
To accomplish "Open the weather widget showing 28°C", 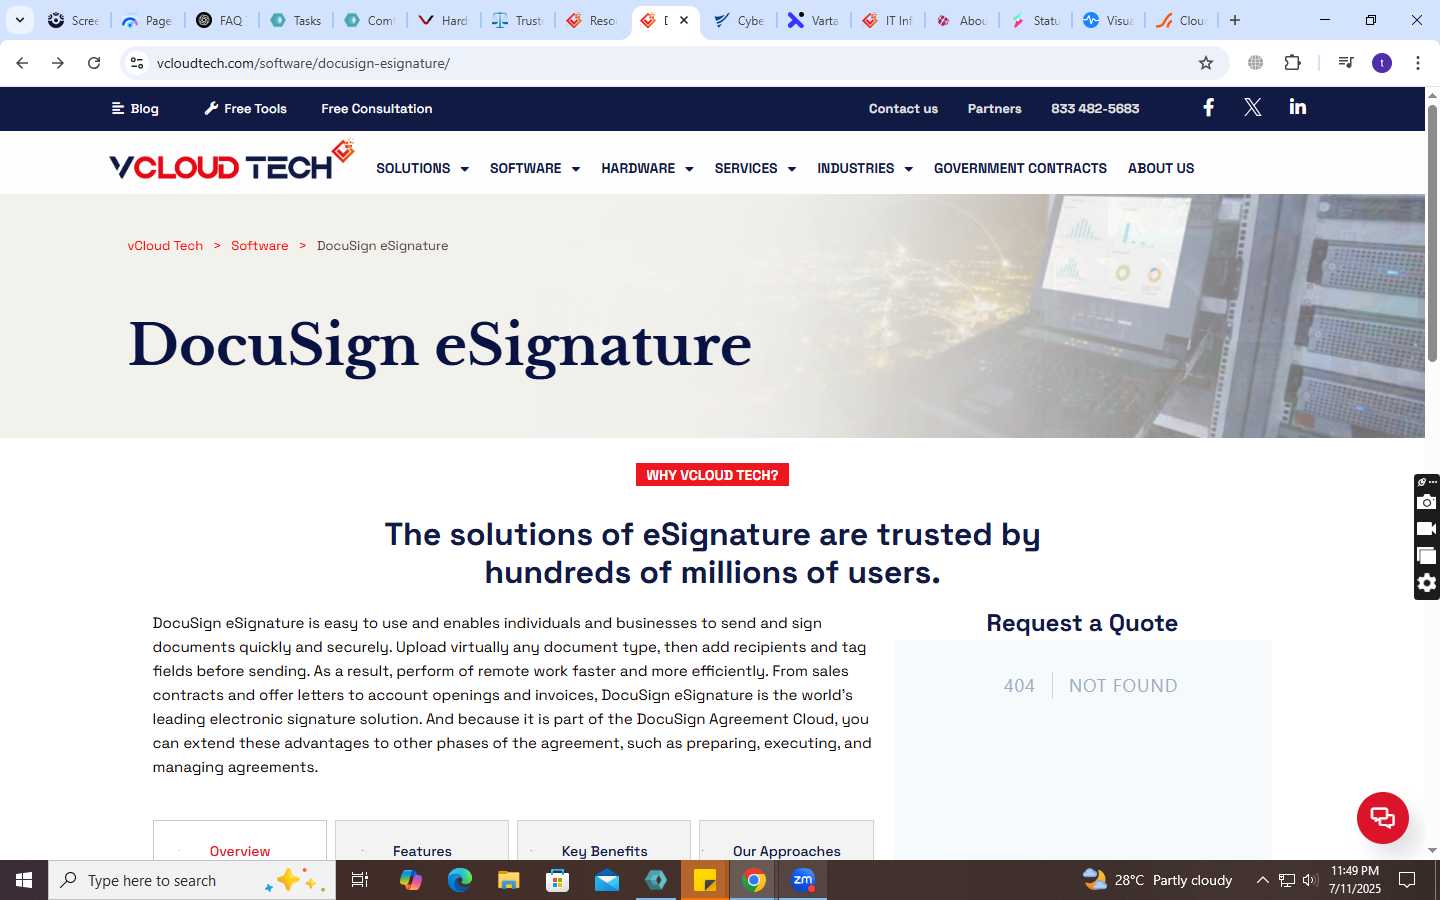I will tap(1158, 880).
